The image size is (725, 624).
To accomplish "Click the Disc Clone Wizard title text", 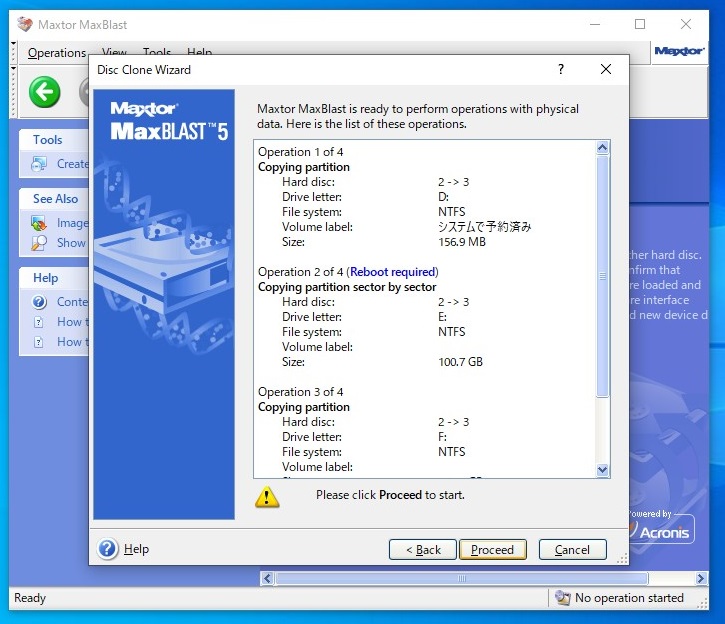I will (x=144, y=70).
